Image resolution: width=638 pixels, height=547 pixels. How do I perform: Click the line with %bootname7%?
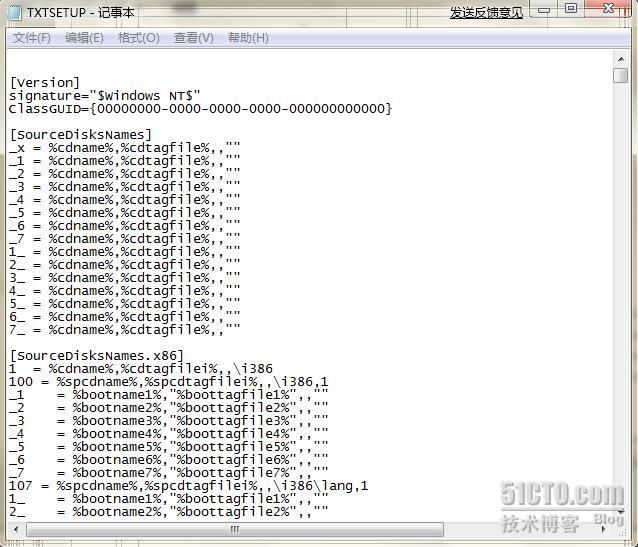(x=168, y=473)
